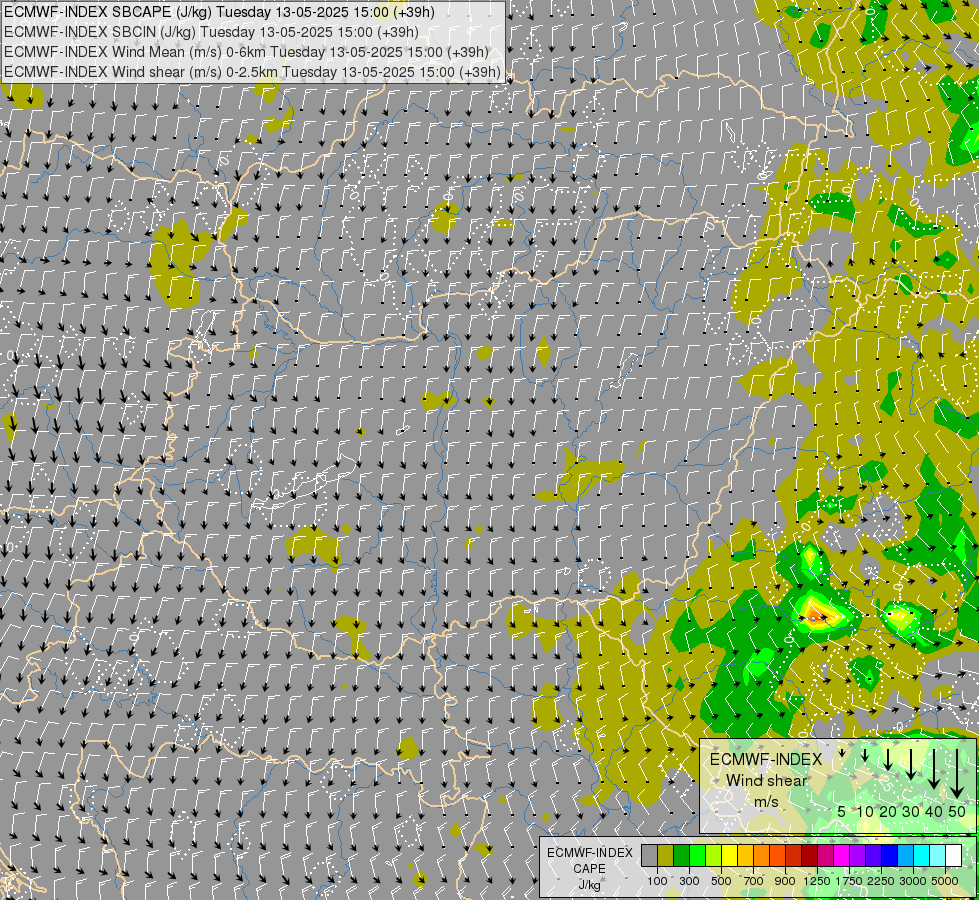Select the gray swatch in the CAPE legend
This screenshot has height=900, width=979.
point(649,856)
